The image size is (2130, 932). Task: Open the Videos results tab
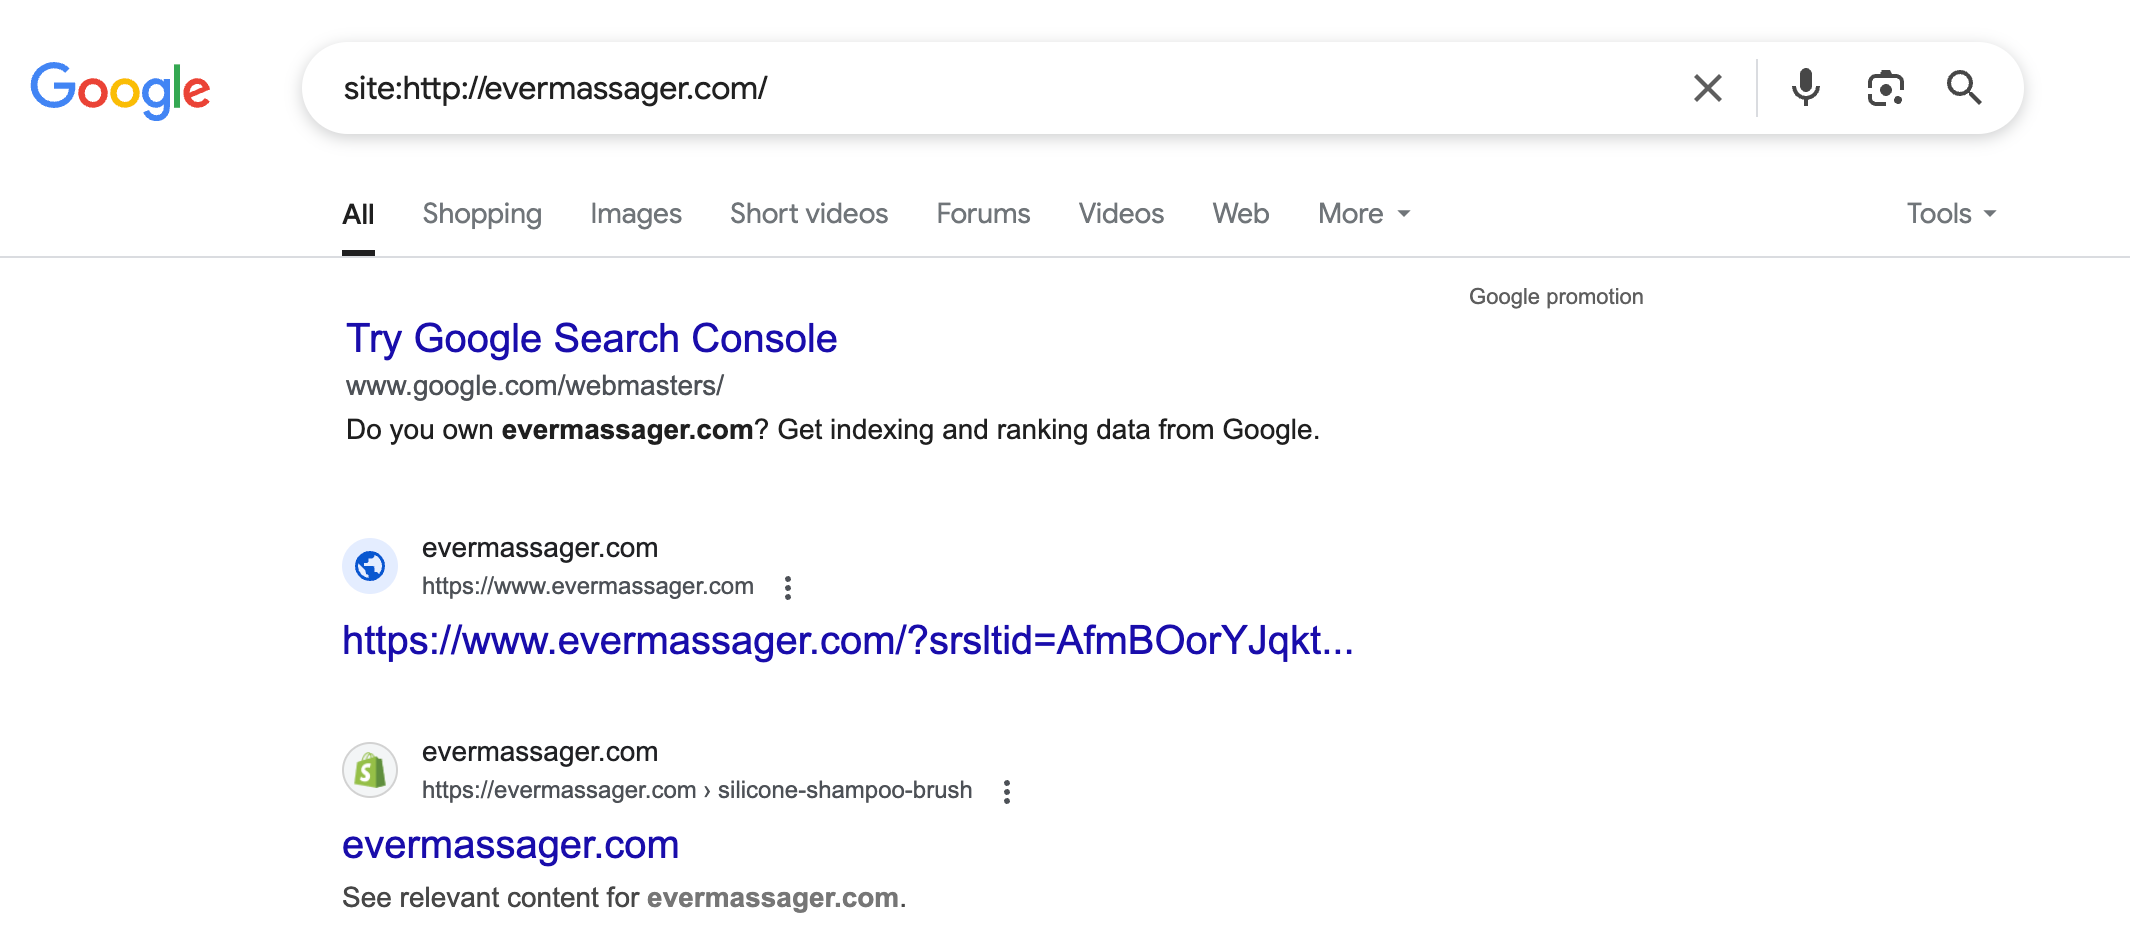click(x=1121, y=214)
